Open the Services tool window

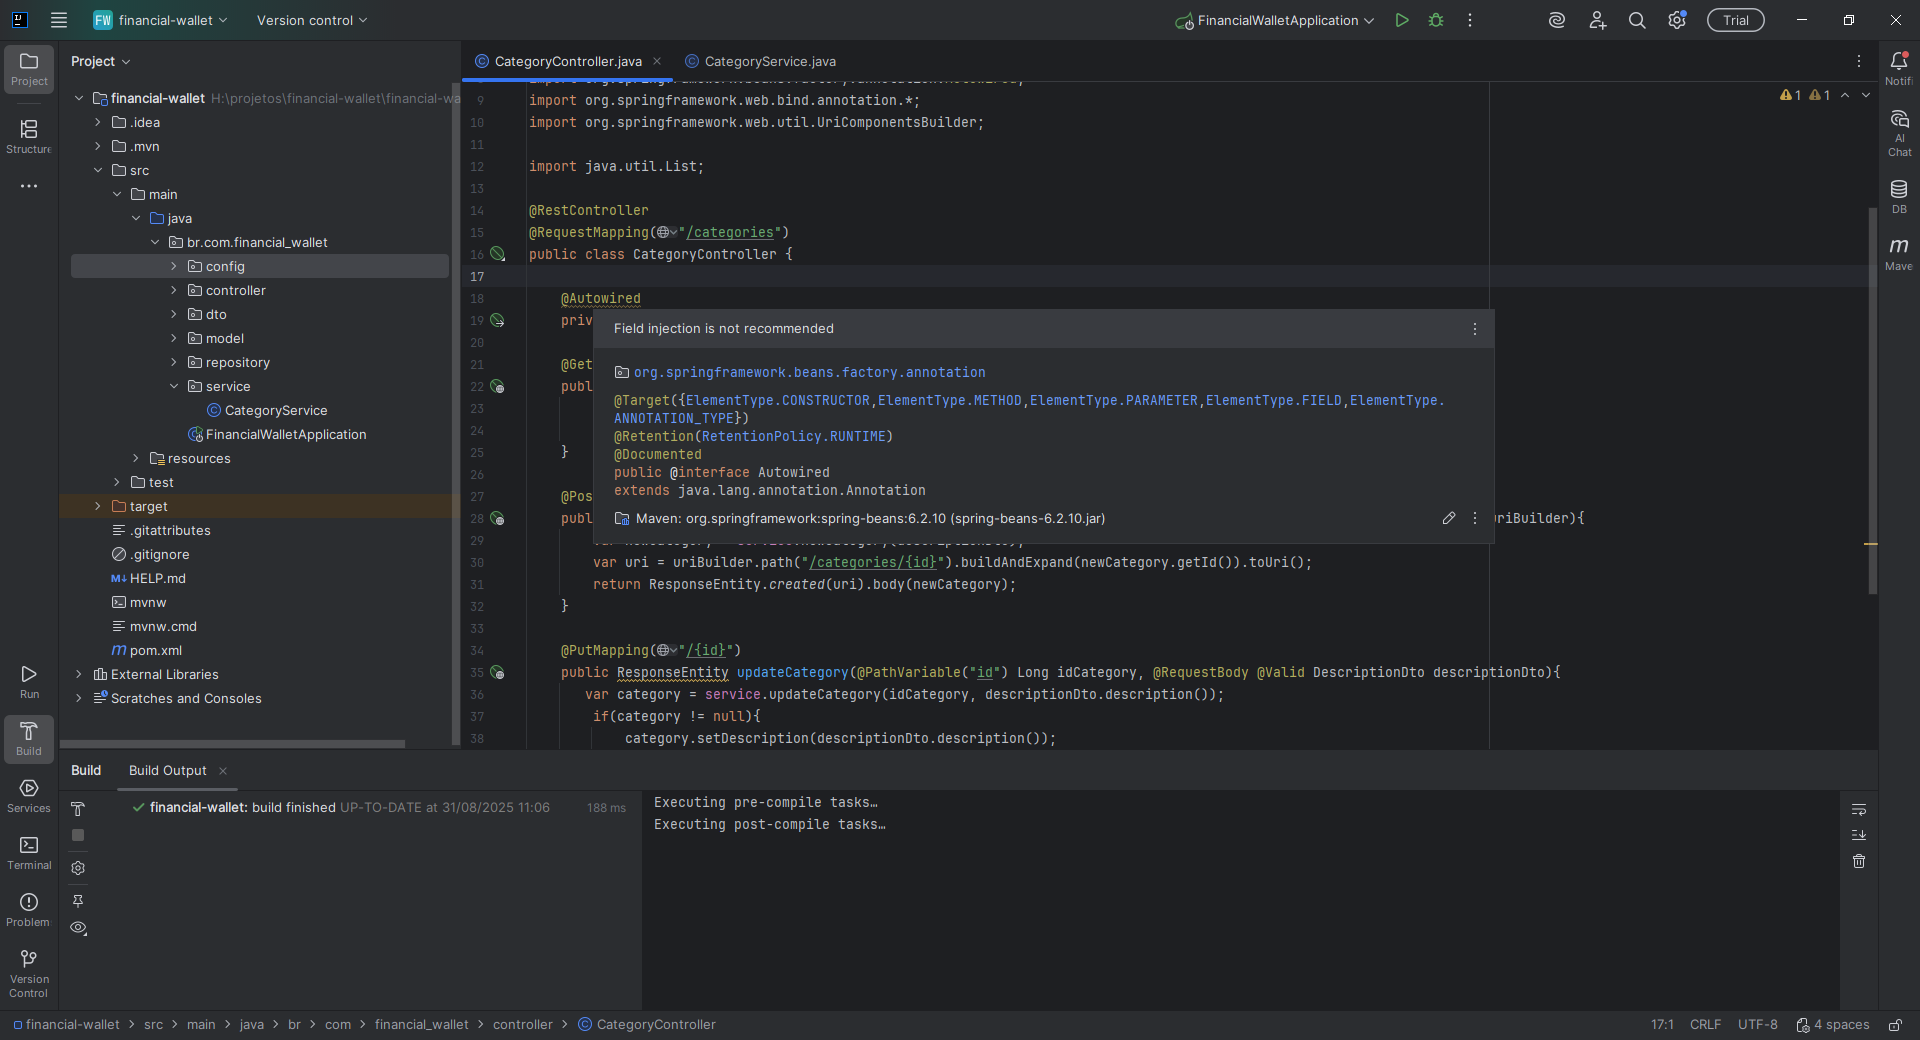(x=29, y=796)
